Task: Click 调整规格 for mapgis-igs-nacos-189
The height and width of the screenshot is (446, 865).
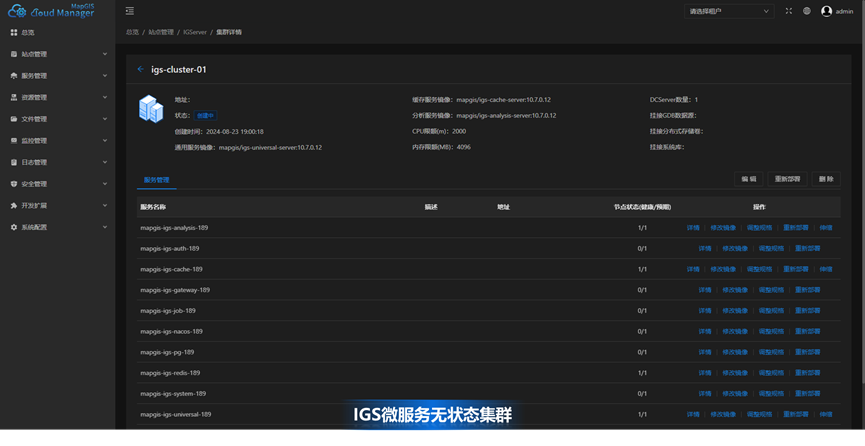Action: click(771, 331)
